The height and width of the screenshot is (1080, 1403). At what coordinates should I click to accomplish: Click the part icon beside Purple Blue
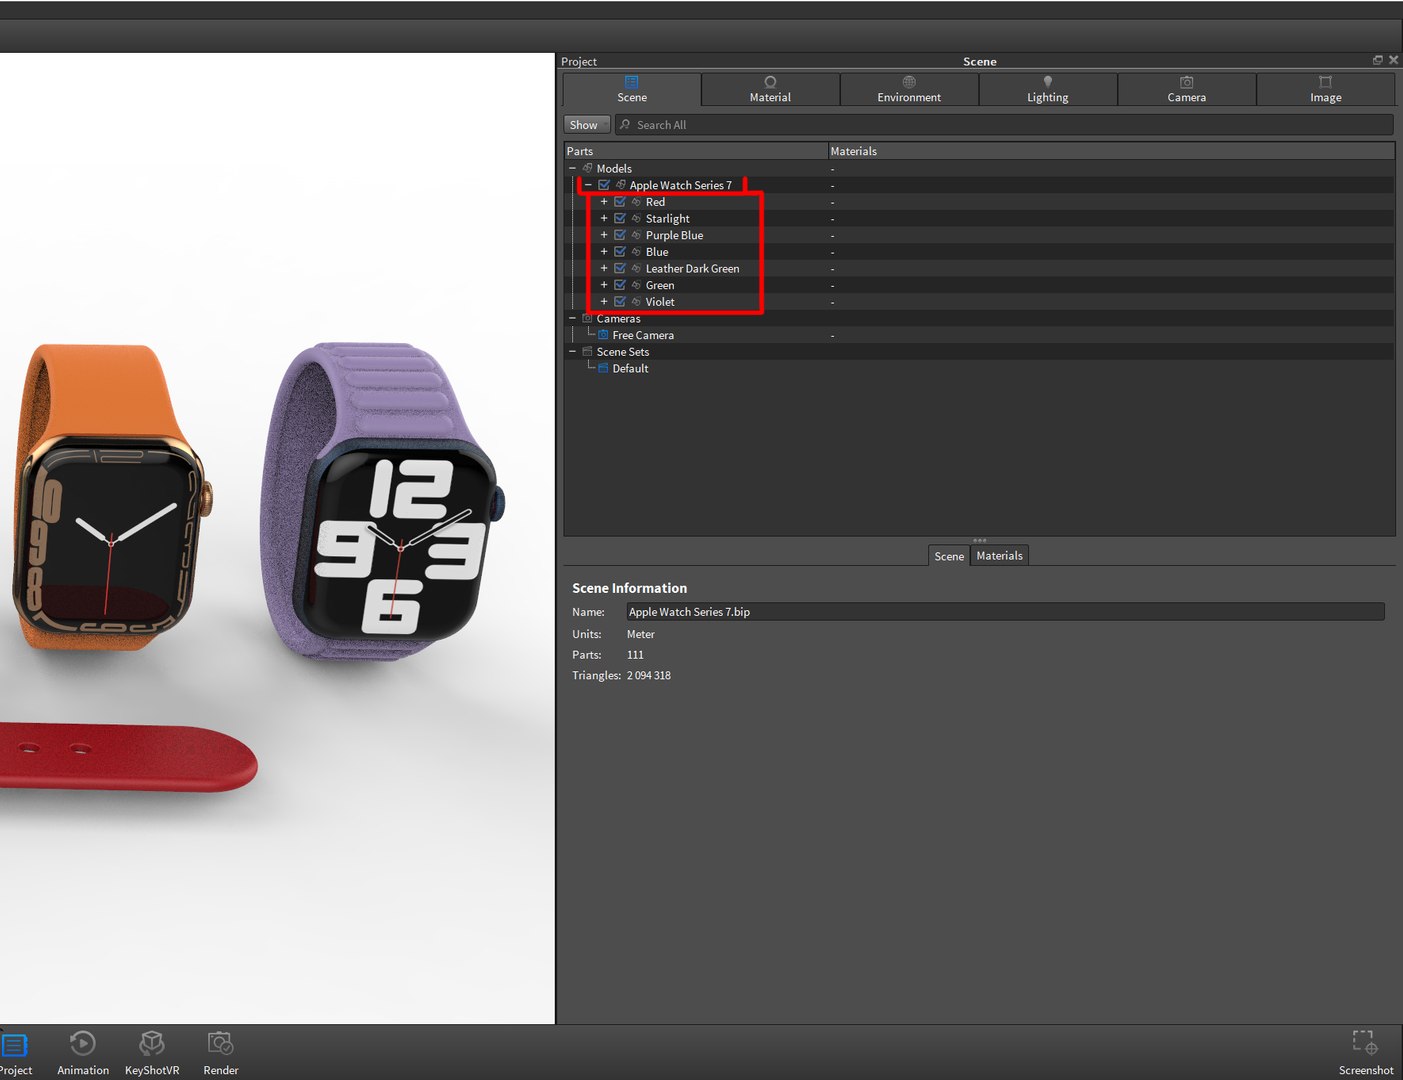[x=636, y=235]
